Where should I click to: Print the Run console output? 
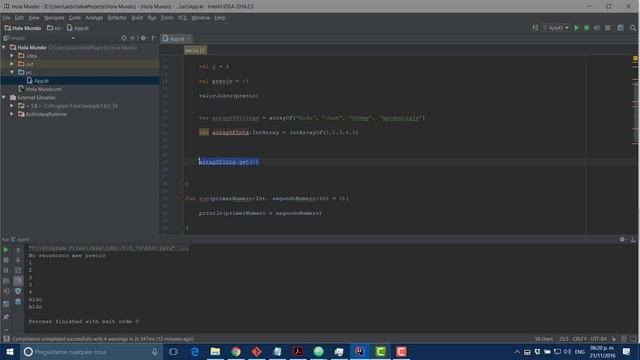[x=18, y=291]
